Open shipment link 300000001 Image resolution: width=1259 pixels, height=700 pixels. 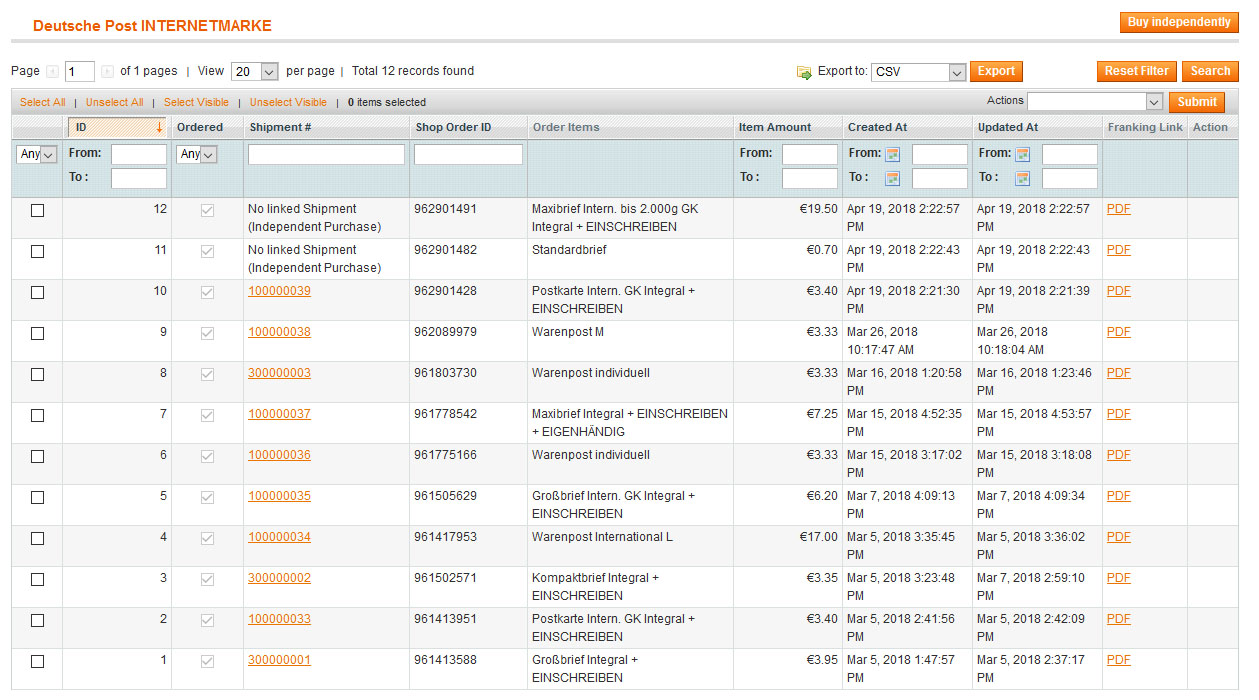[x=279, y=660]
